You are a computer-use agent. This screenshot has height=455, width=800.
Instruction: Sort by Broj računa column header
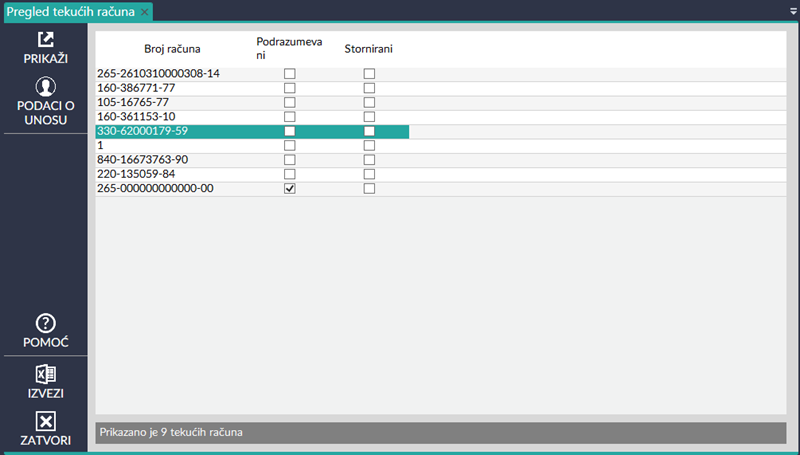[x=172, y=49]
